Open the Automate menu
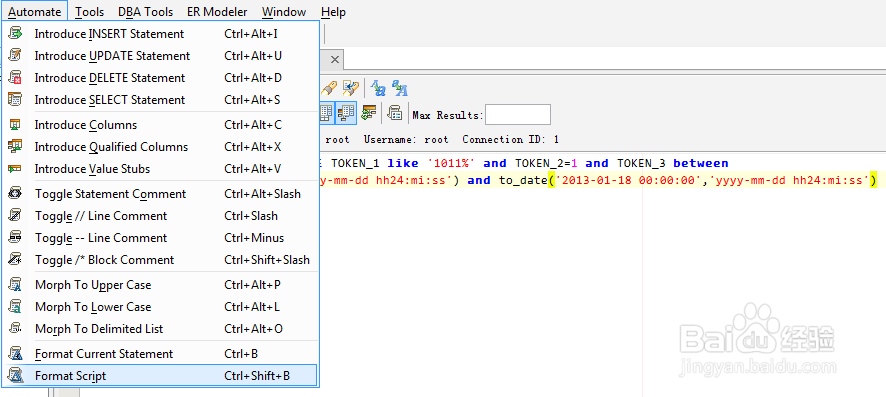The height and width of the screenshot is (397, 886). (x=35, y=11)
